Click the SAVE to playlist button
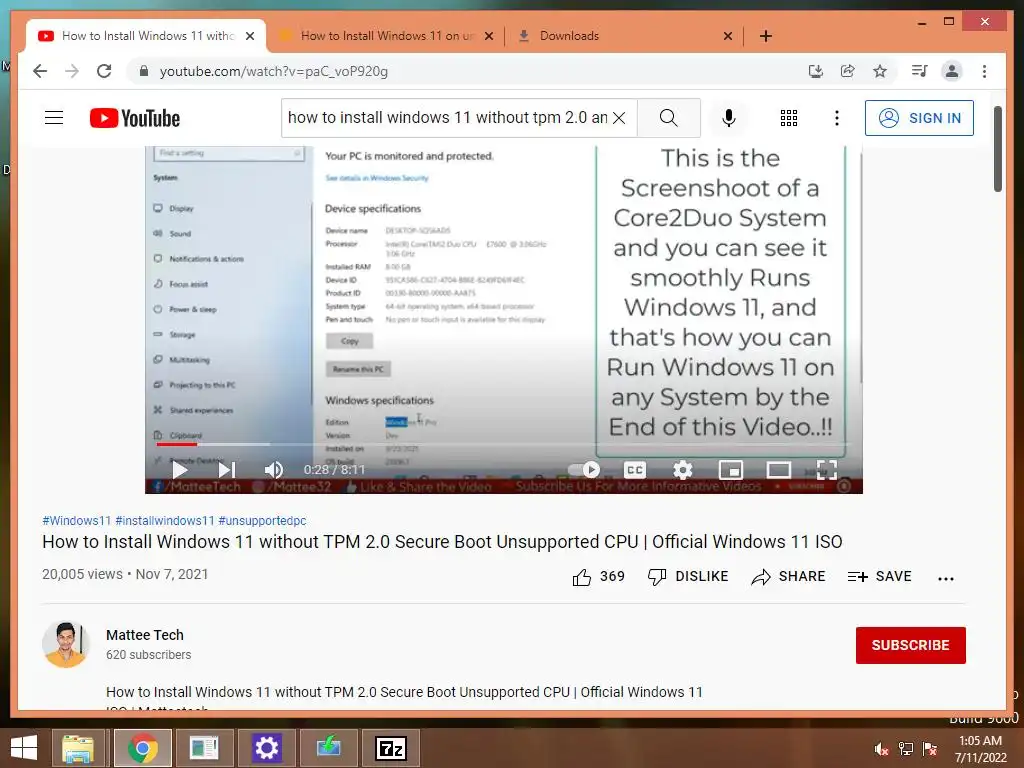 (x=879, y=577)
